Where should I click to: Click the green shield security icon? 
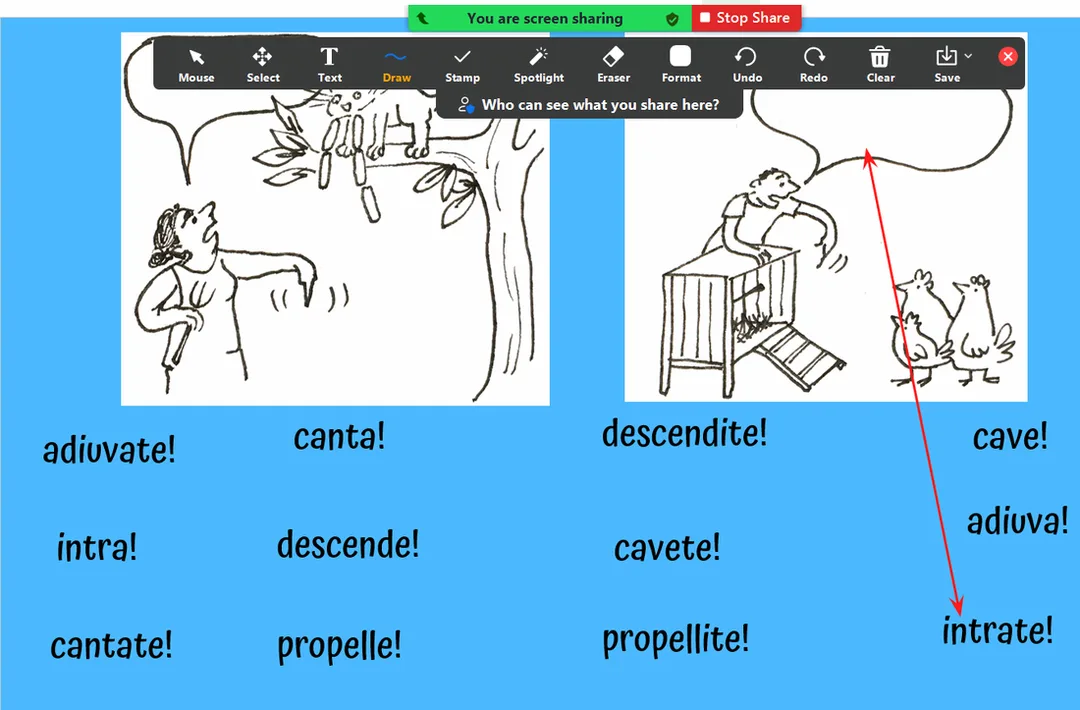(672, 18)
